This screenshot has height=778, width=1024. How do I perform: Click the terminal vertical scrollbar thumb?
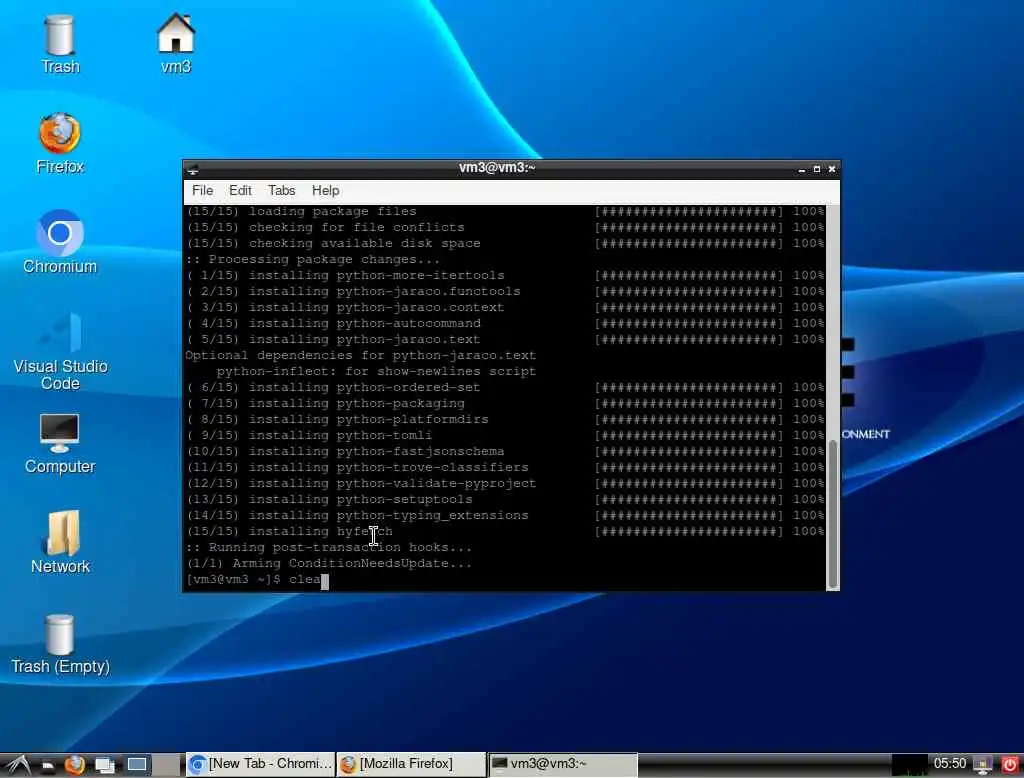click(x=833, y=513)
